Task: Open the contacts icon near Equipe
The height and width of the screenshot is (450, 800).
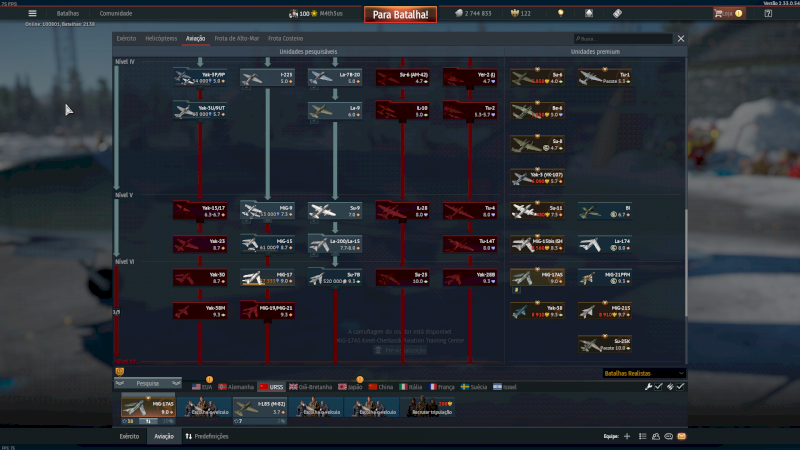Action: 656,436
